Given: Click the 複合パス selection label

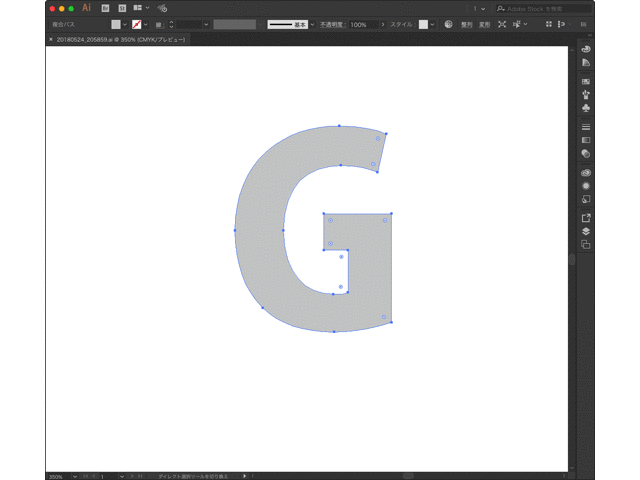Looking at the screenshot, I should (63, 25).
